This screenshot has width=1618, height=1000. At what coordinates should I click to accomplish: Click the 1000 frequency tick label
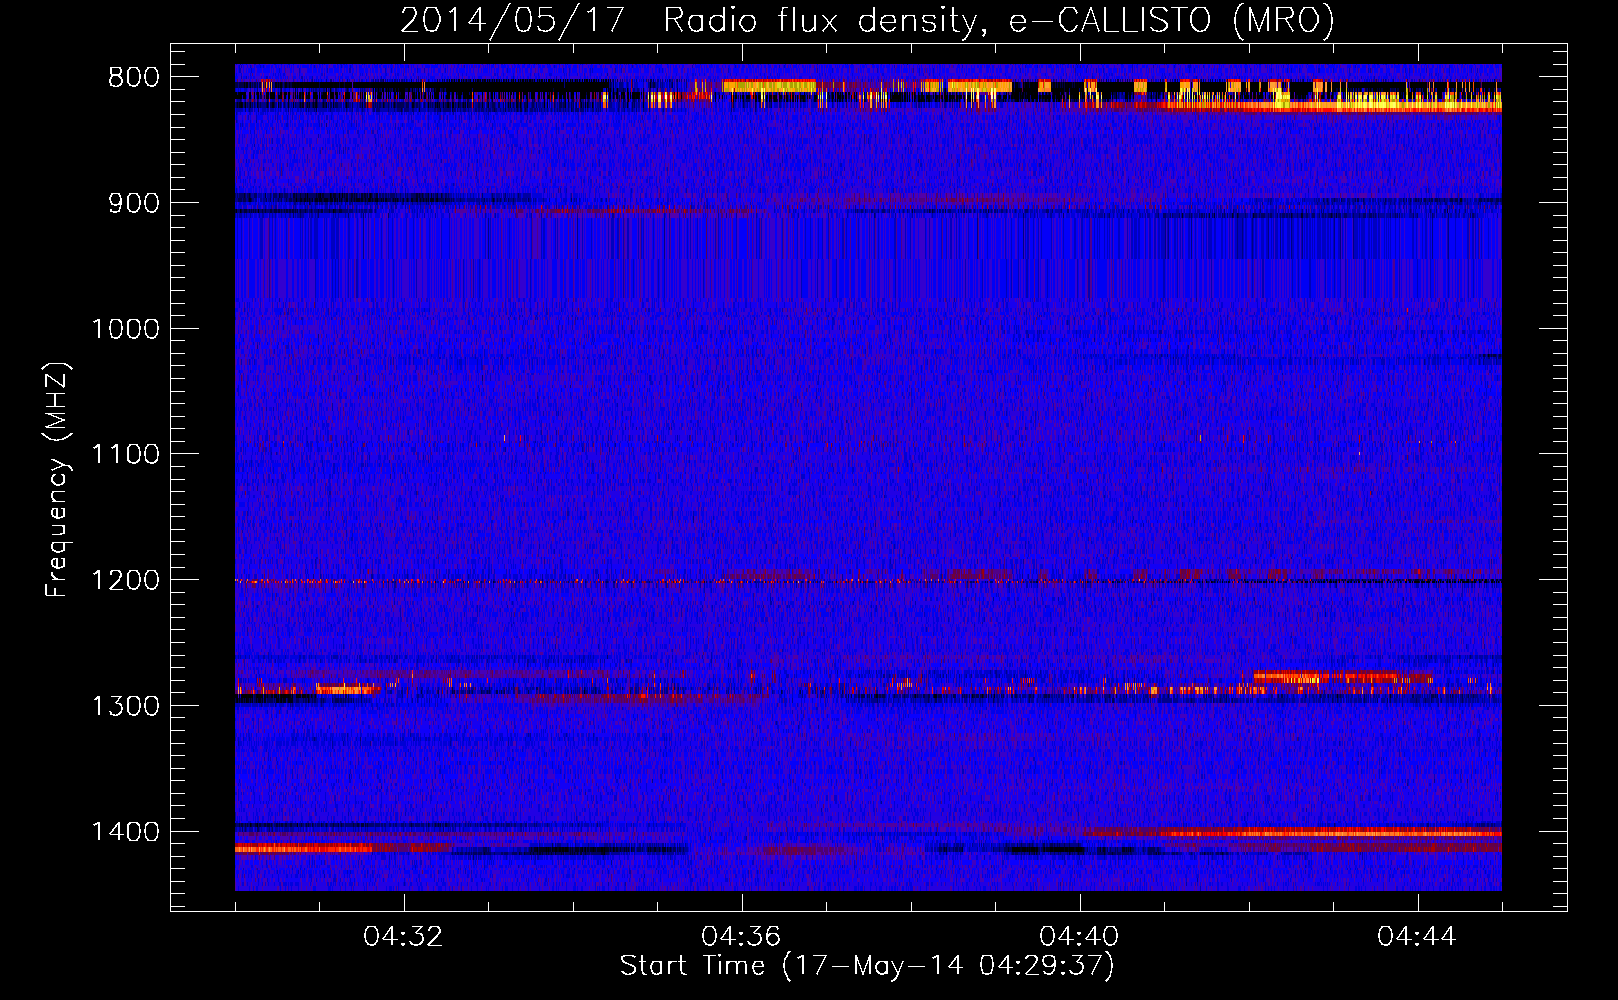tap(125, 329)
